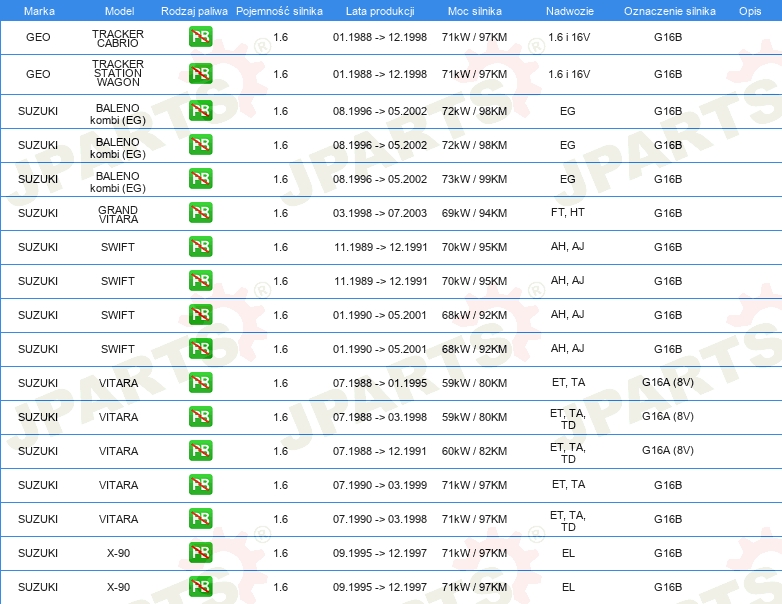Click ET, TA in the 07.1990 -> 03.1999 row

point(568,484)
